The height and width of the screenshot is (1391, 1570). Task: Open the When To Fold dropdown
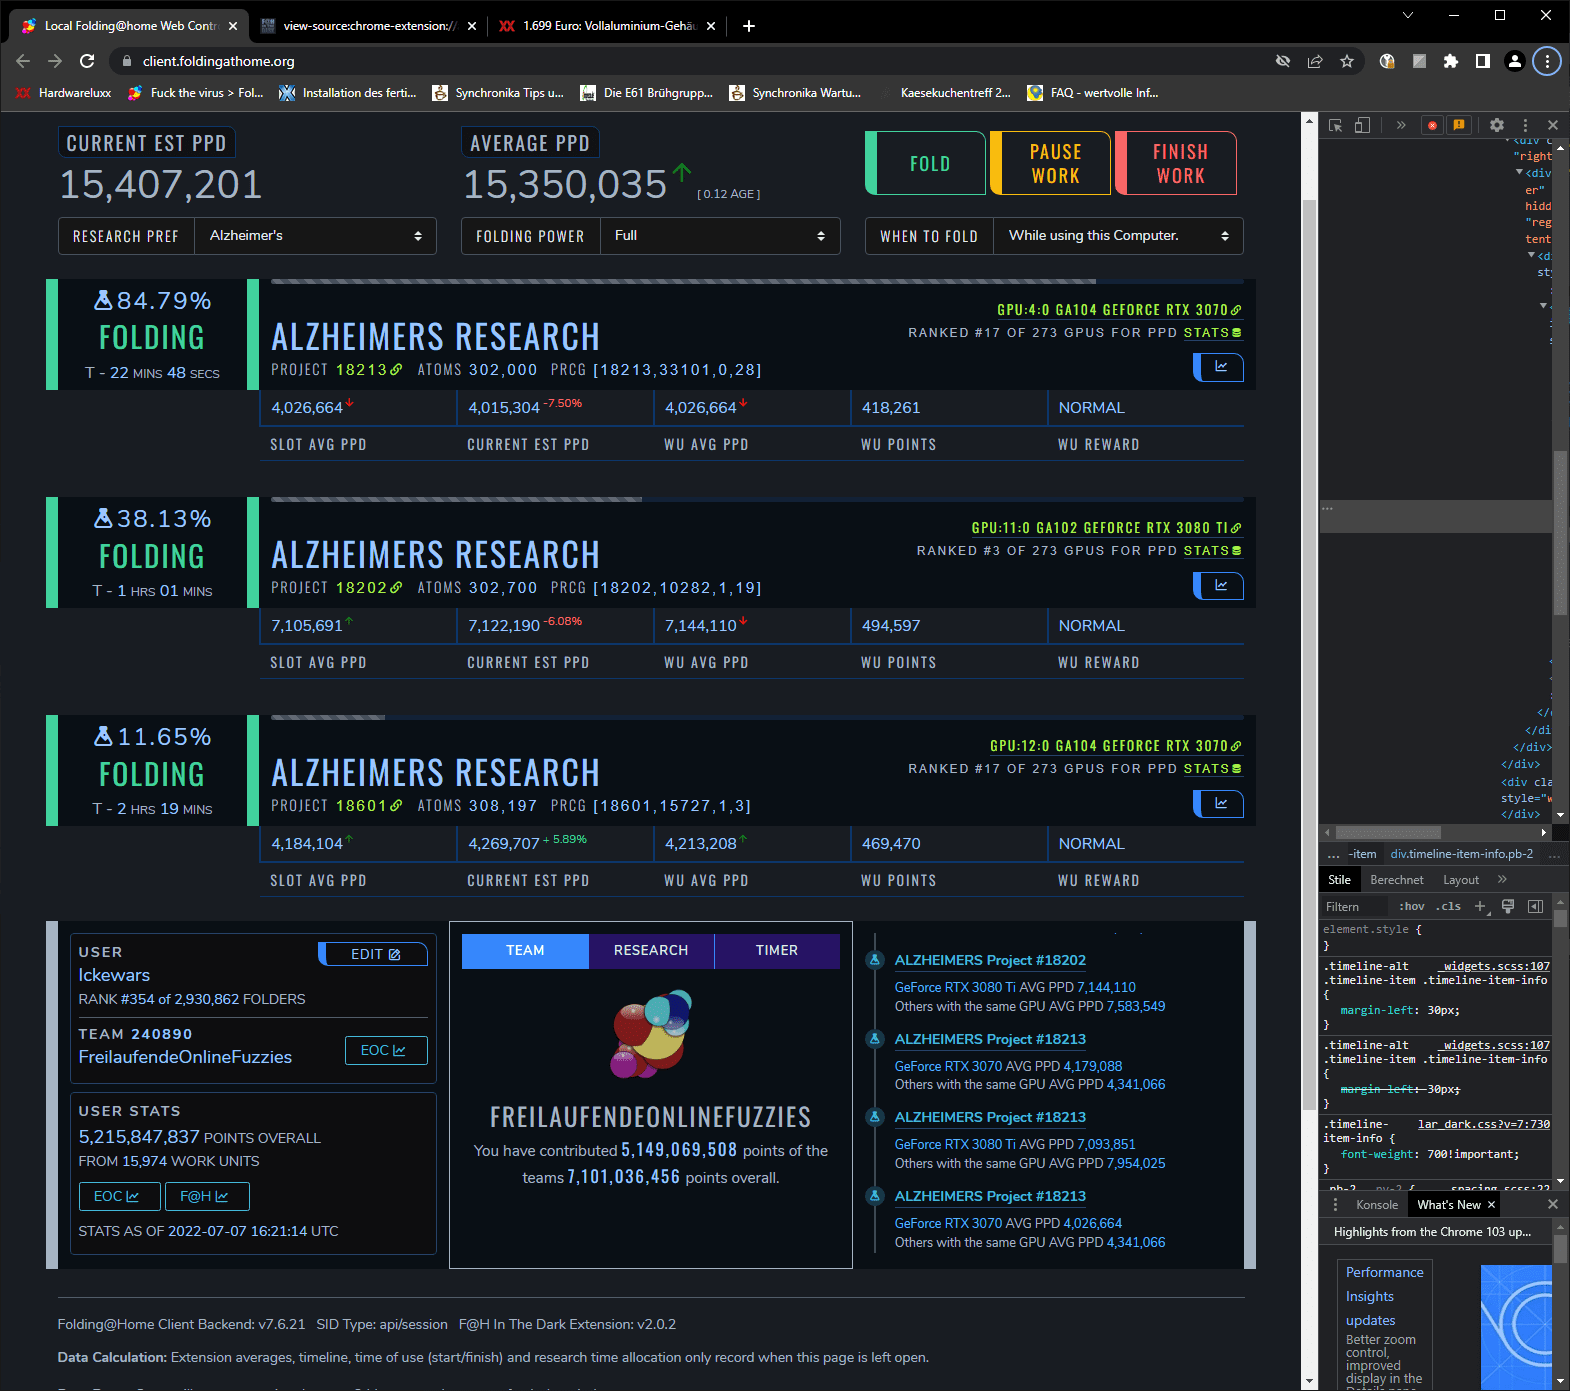pyautogui.click(x=1118, y=236)
